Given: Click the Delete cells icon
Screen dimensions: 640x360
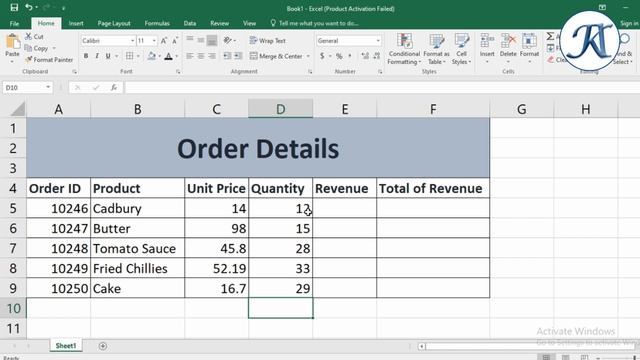Looking at the screenshot, I should (x=508, y=41).
